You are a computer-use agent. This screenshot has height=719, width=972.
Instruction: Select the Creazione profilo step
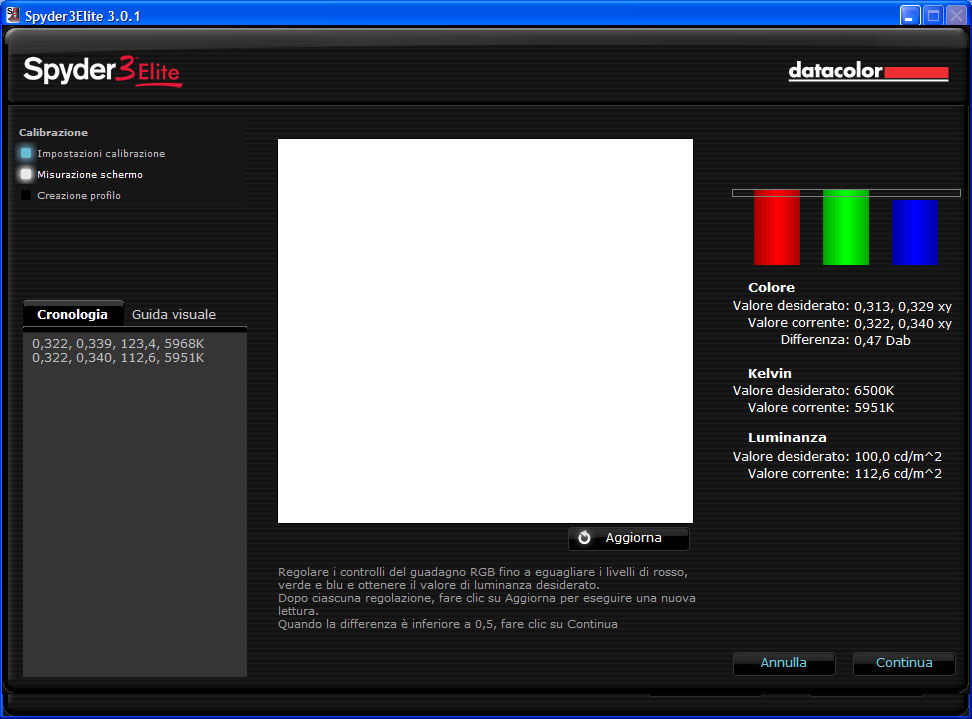click(79, 195)
